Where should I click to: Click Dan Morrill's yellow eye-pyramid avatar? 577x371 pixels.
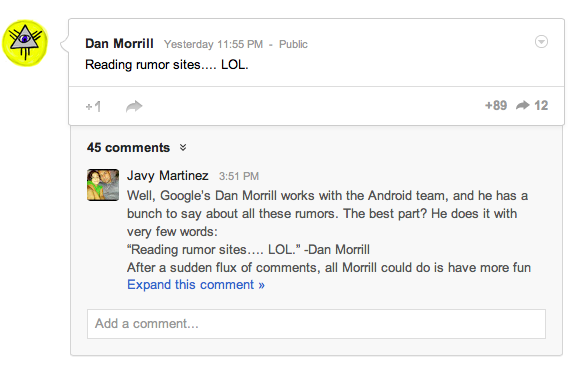point(25,43)
